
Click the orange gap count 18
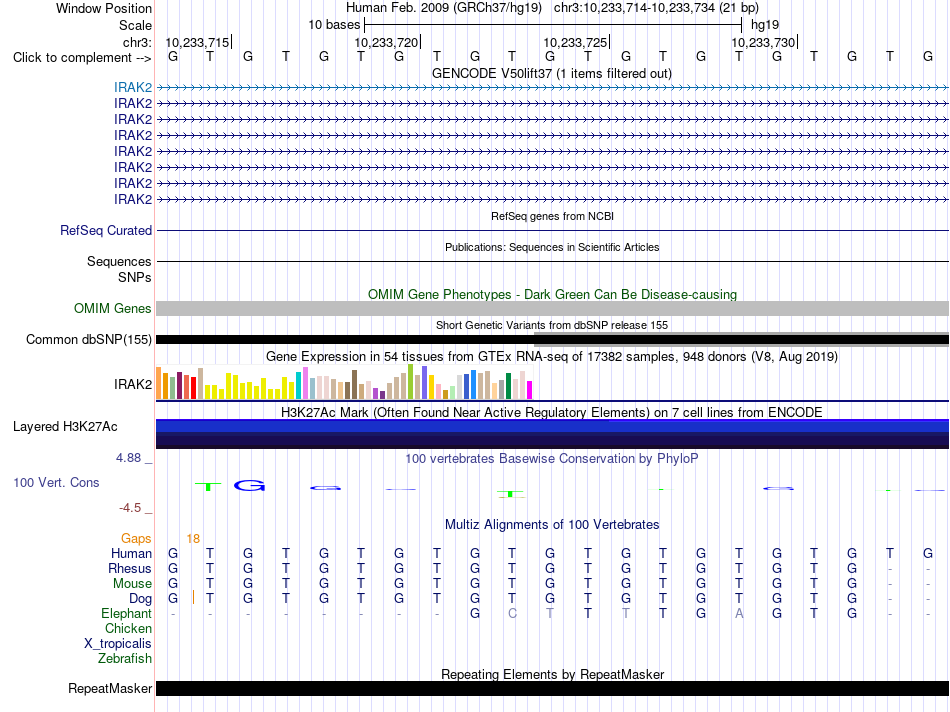coord(193,539)
